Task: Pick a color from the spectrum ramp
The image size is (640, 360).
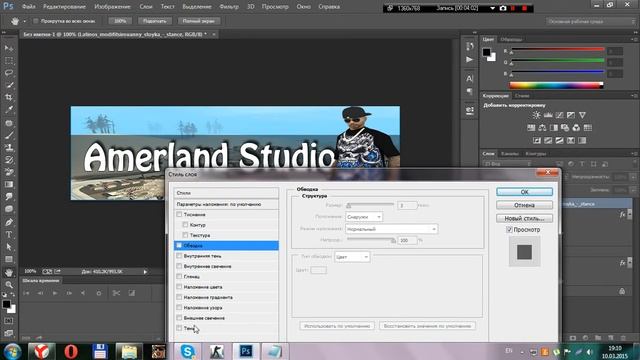Action: tap(556, 85)
